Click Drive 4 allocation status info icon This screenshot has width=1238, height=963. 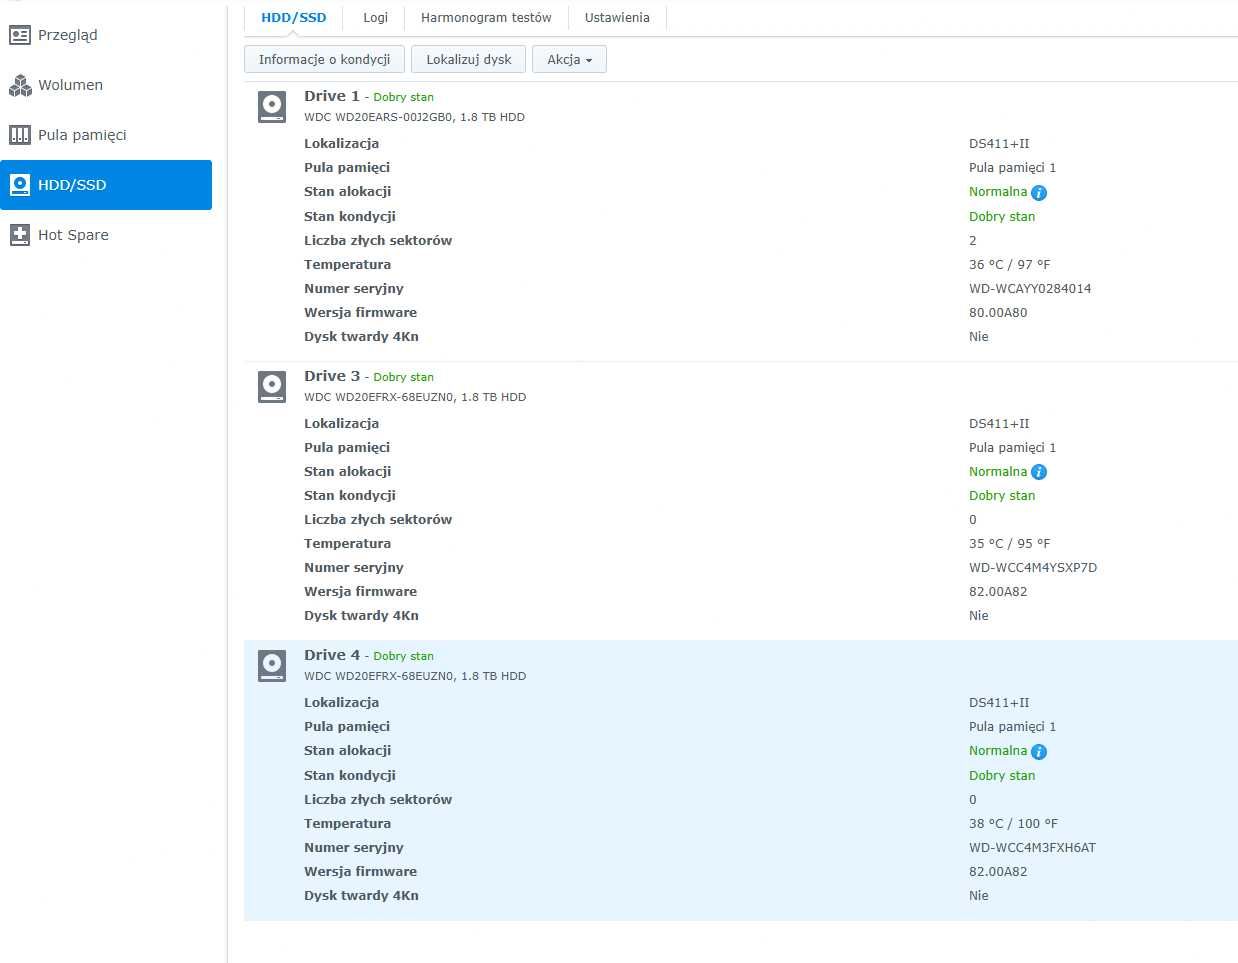tap(1039, 752)
